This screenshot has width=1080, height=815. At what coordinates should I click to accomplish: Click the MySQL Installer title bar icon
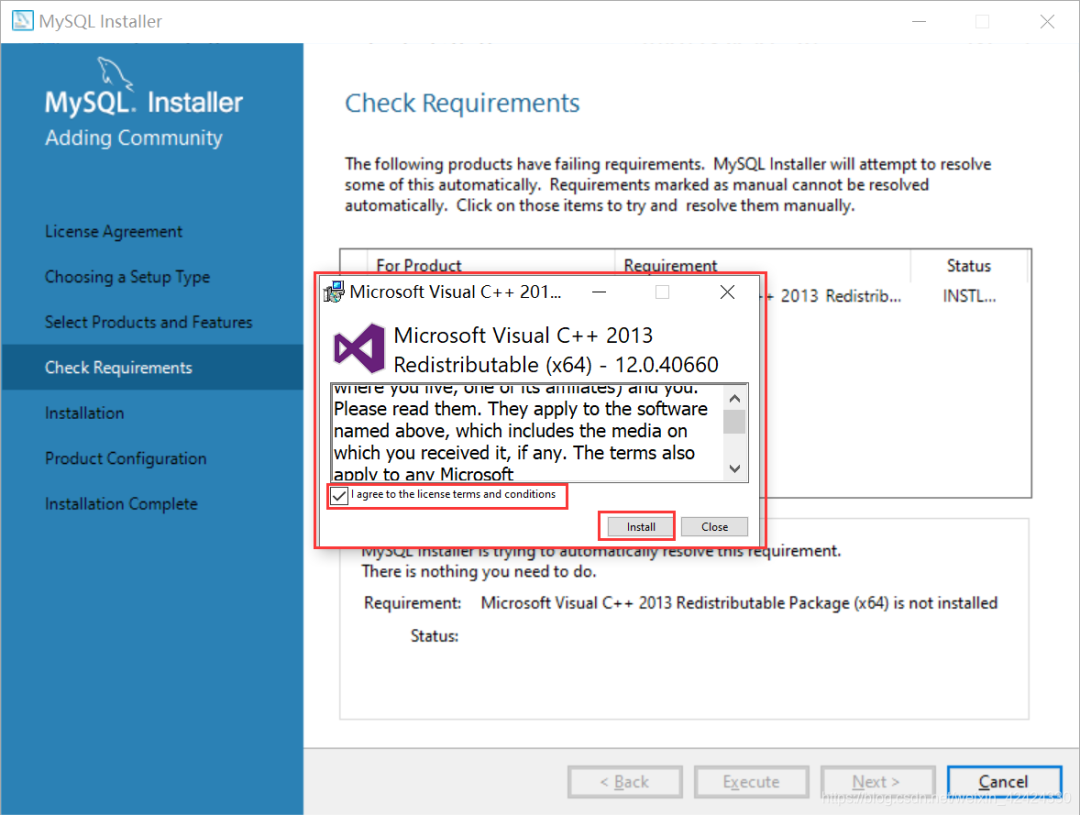pyautogui.click(x=22, y=21)
